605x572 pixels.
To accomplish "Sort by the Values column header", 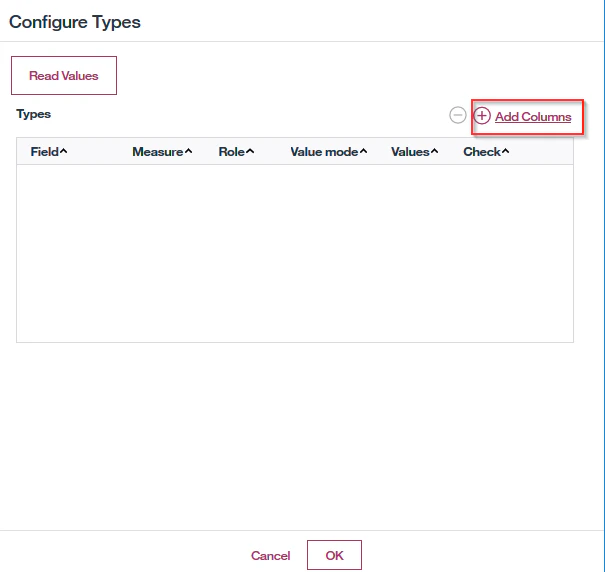I will pyautogui.click(x=414, y=152).
